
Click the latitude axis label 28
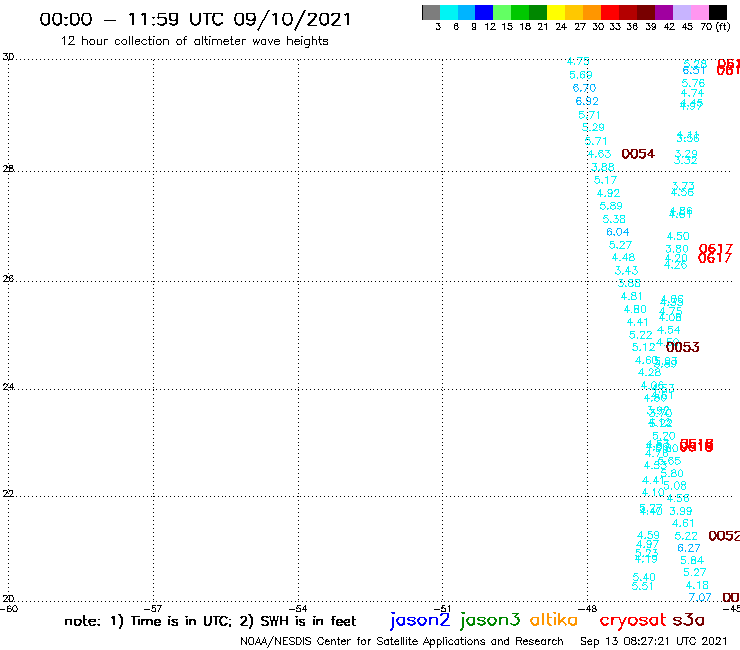pyautogui.click(x=8, y=169)
